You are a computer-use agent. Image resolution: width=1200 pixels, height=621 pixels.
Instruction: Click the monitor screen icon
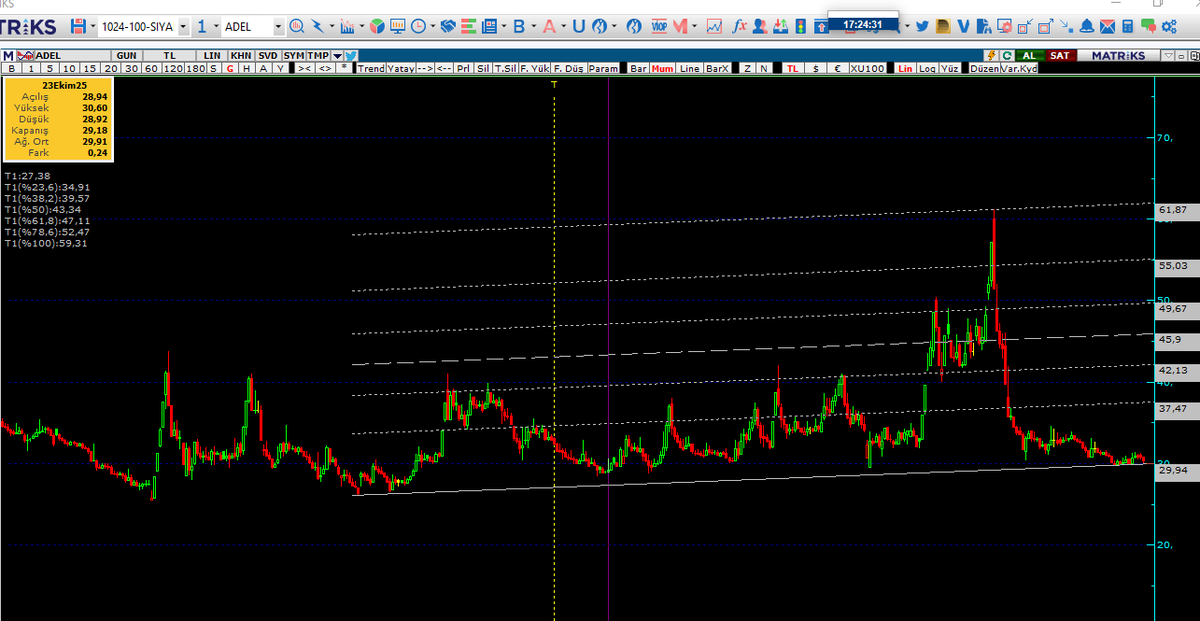click(x=397, y=27)
